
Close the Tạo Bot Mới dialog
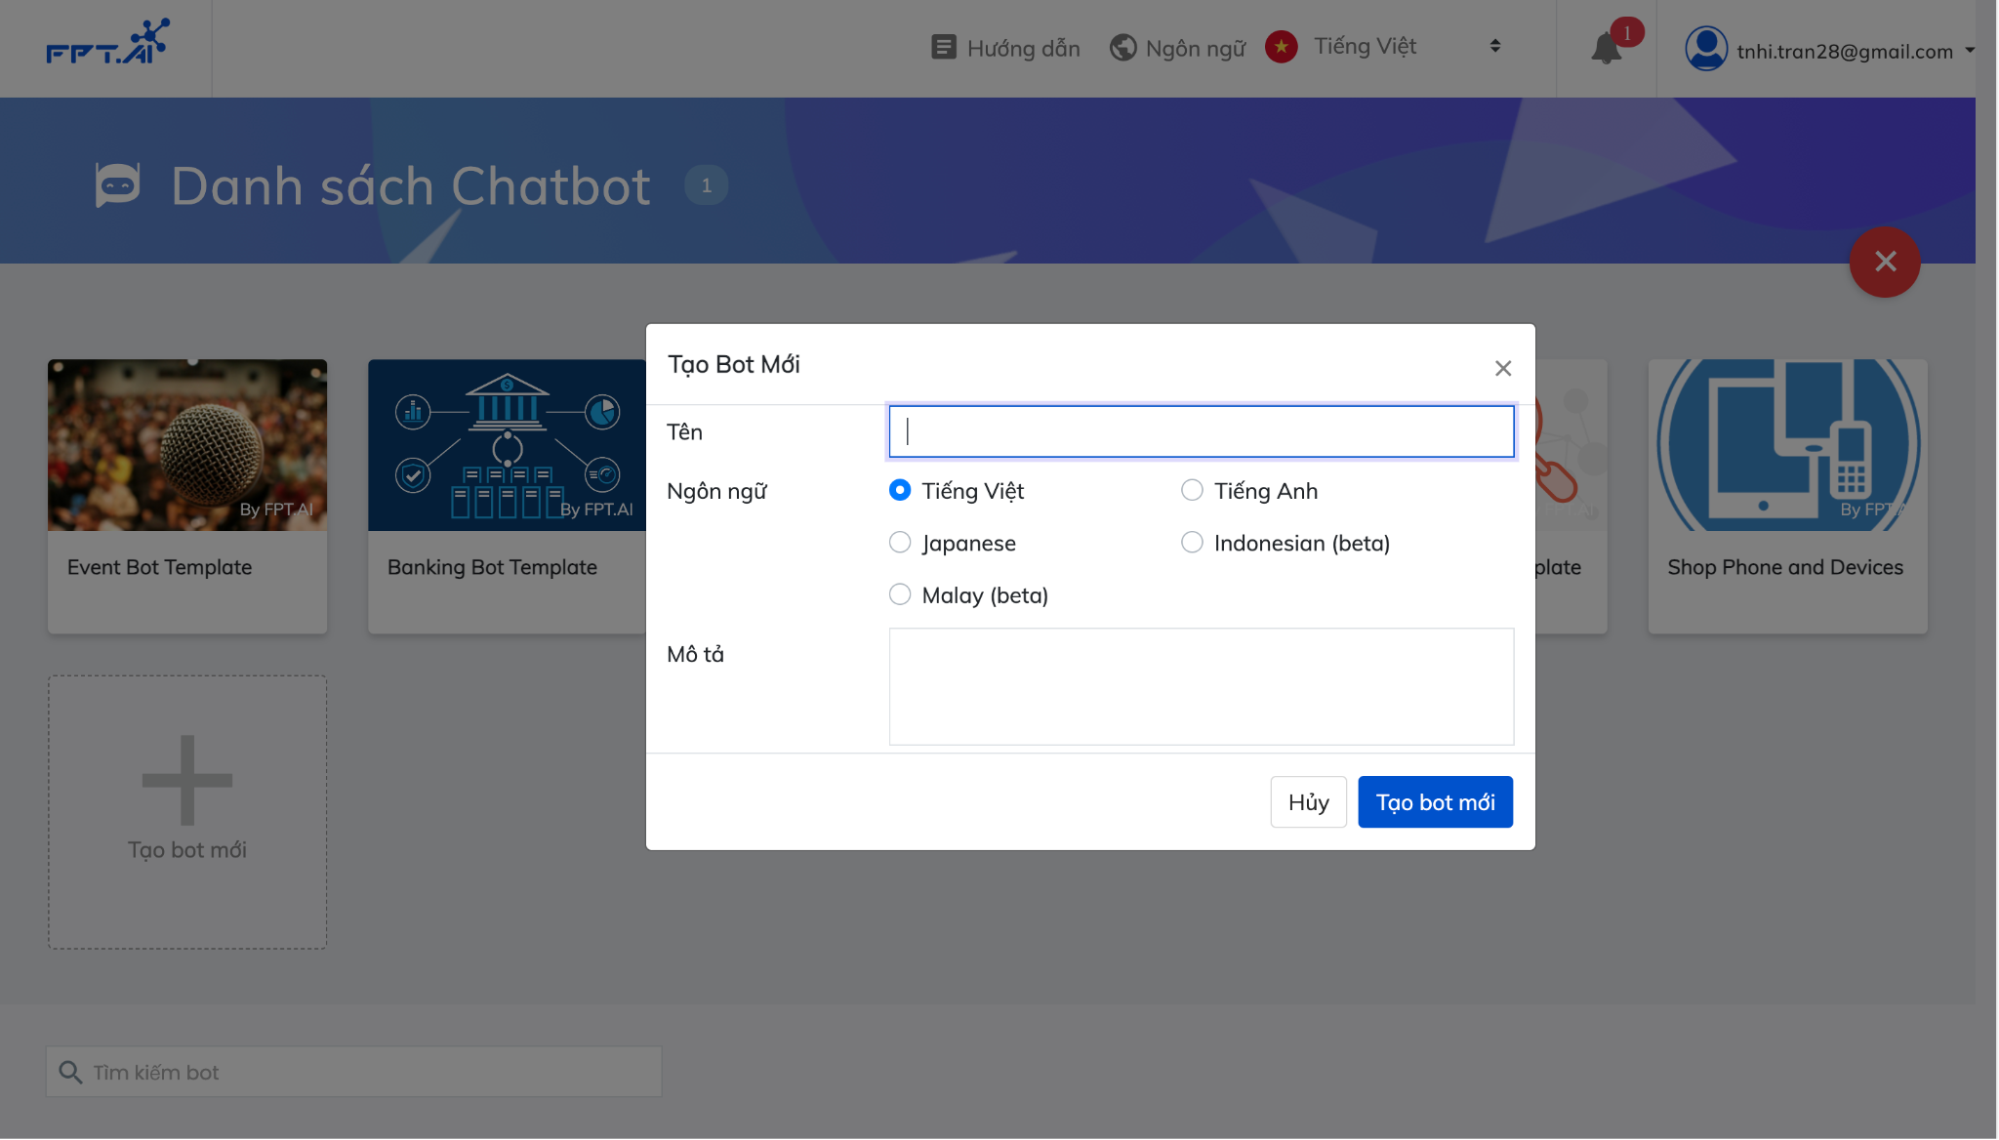point(1502,368)
